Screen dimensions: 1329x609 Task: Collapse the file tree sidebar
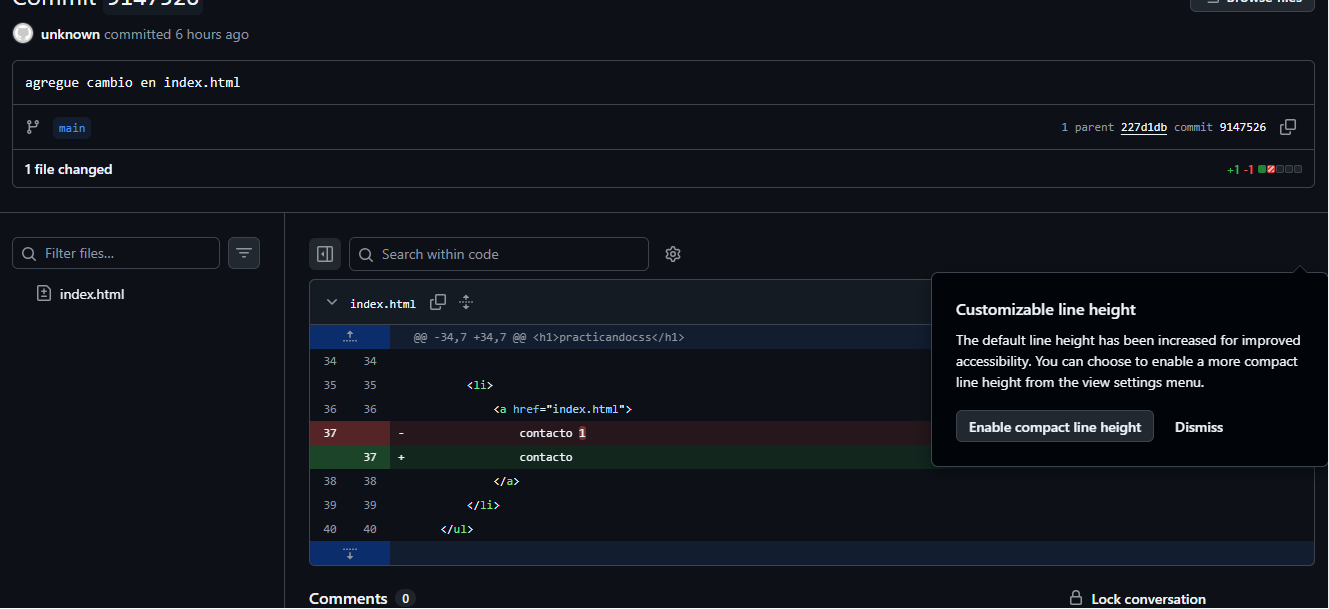325,254
